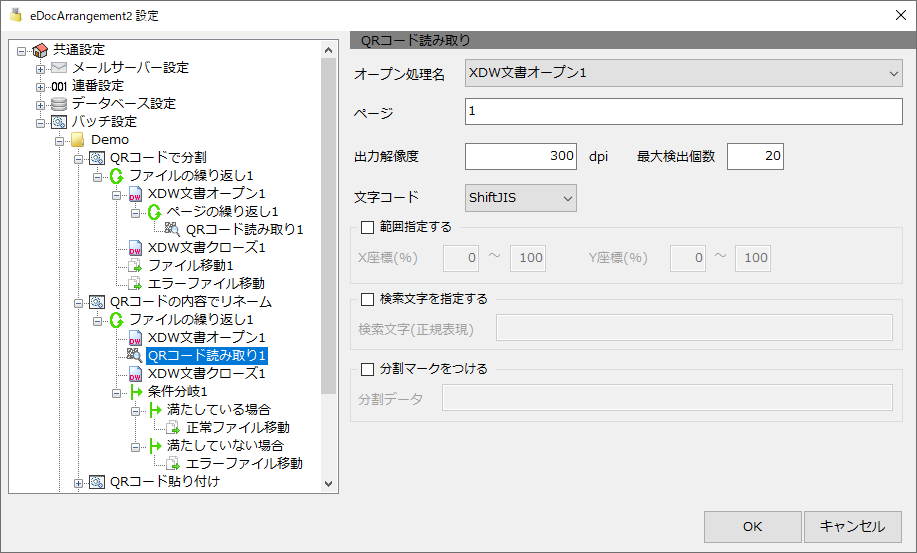Open the オープン処理名 dropdown
Image resolution: width=917 pixels, height=553 pixels.
684,73
